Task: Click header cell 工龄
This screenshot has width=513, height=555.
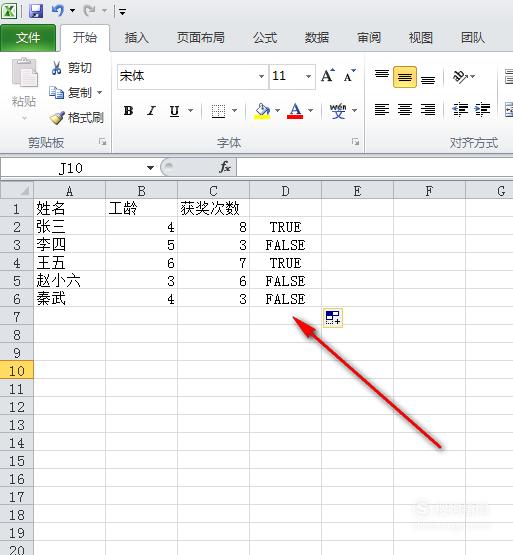Action: [x=141, y=208]
